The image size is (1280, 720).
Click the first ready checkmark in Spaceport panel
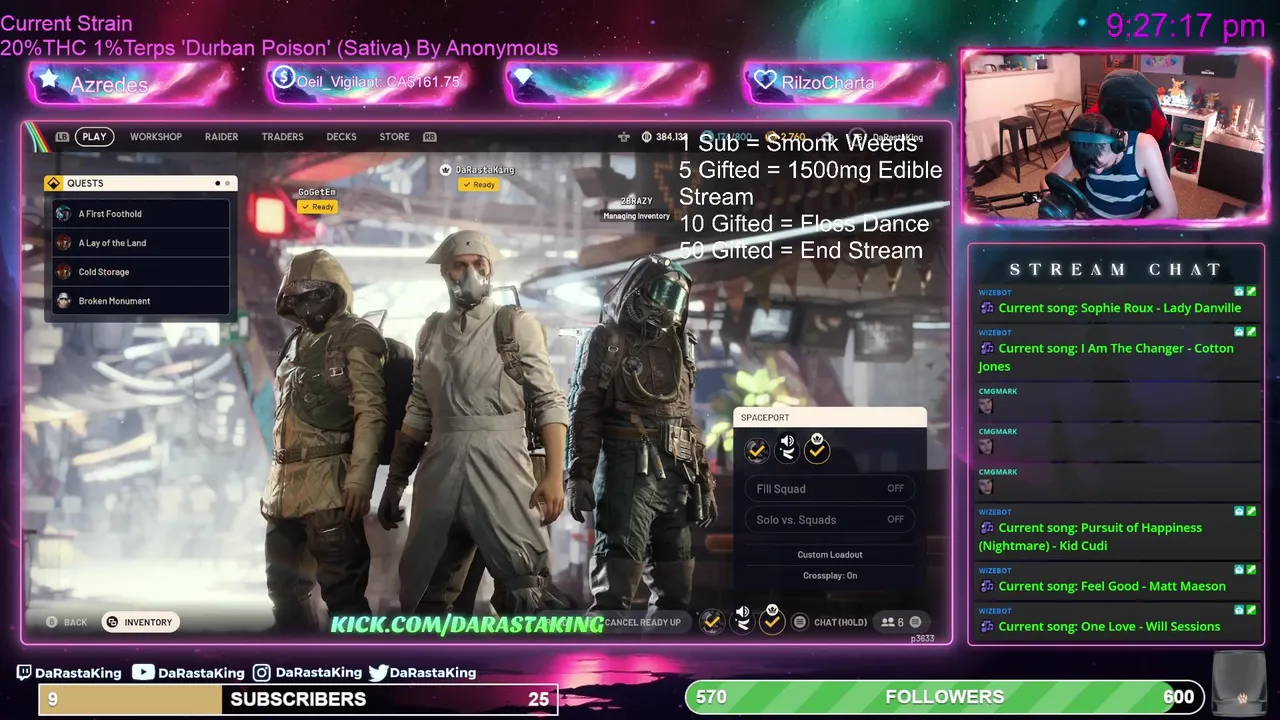click(757, 451)
